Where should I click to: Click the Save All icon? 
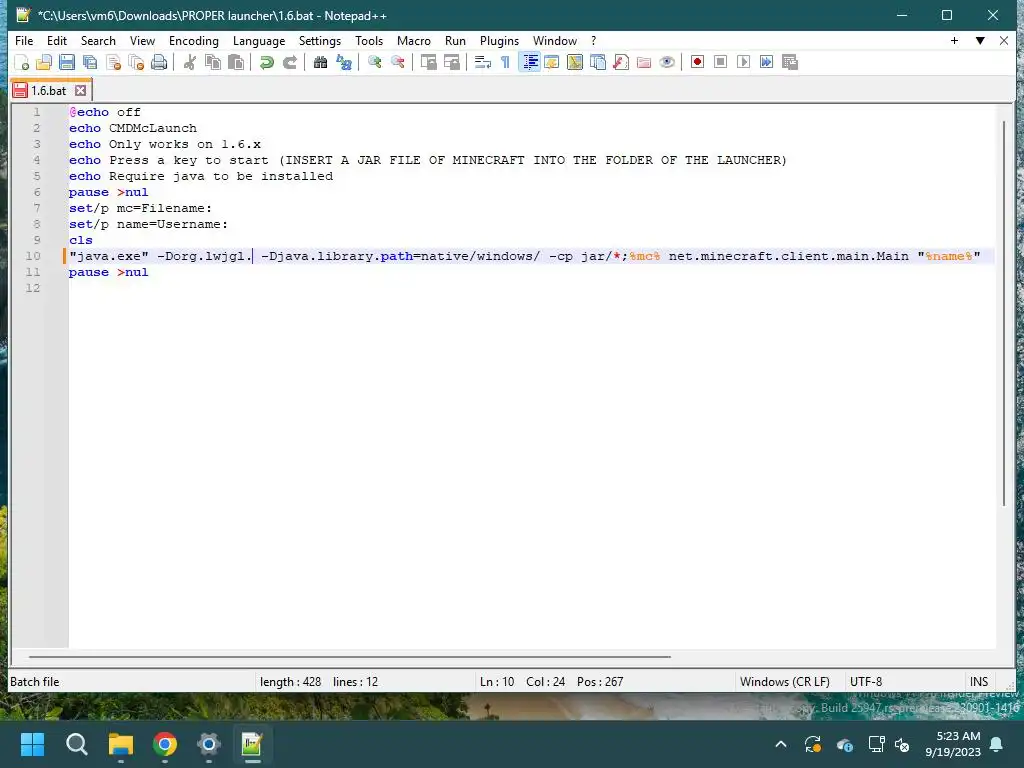(x=89, y=62)
